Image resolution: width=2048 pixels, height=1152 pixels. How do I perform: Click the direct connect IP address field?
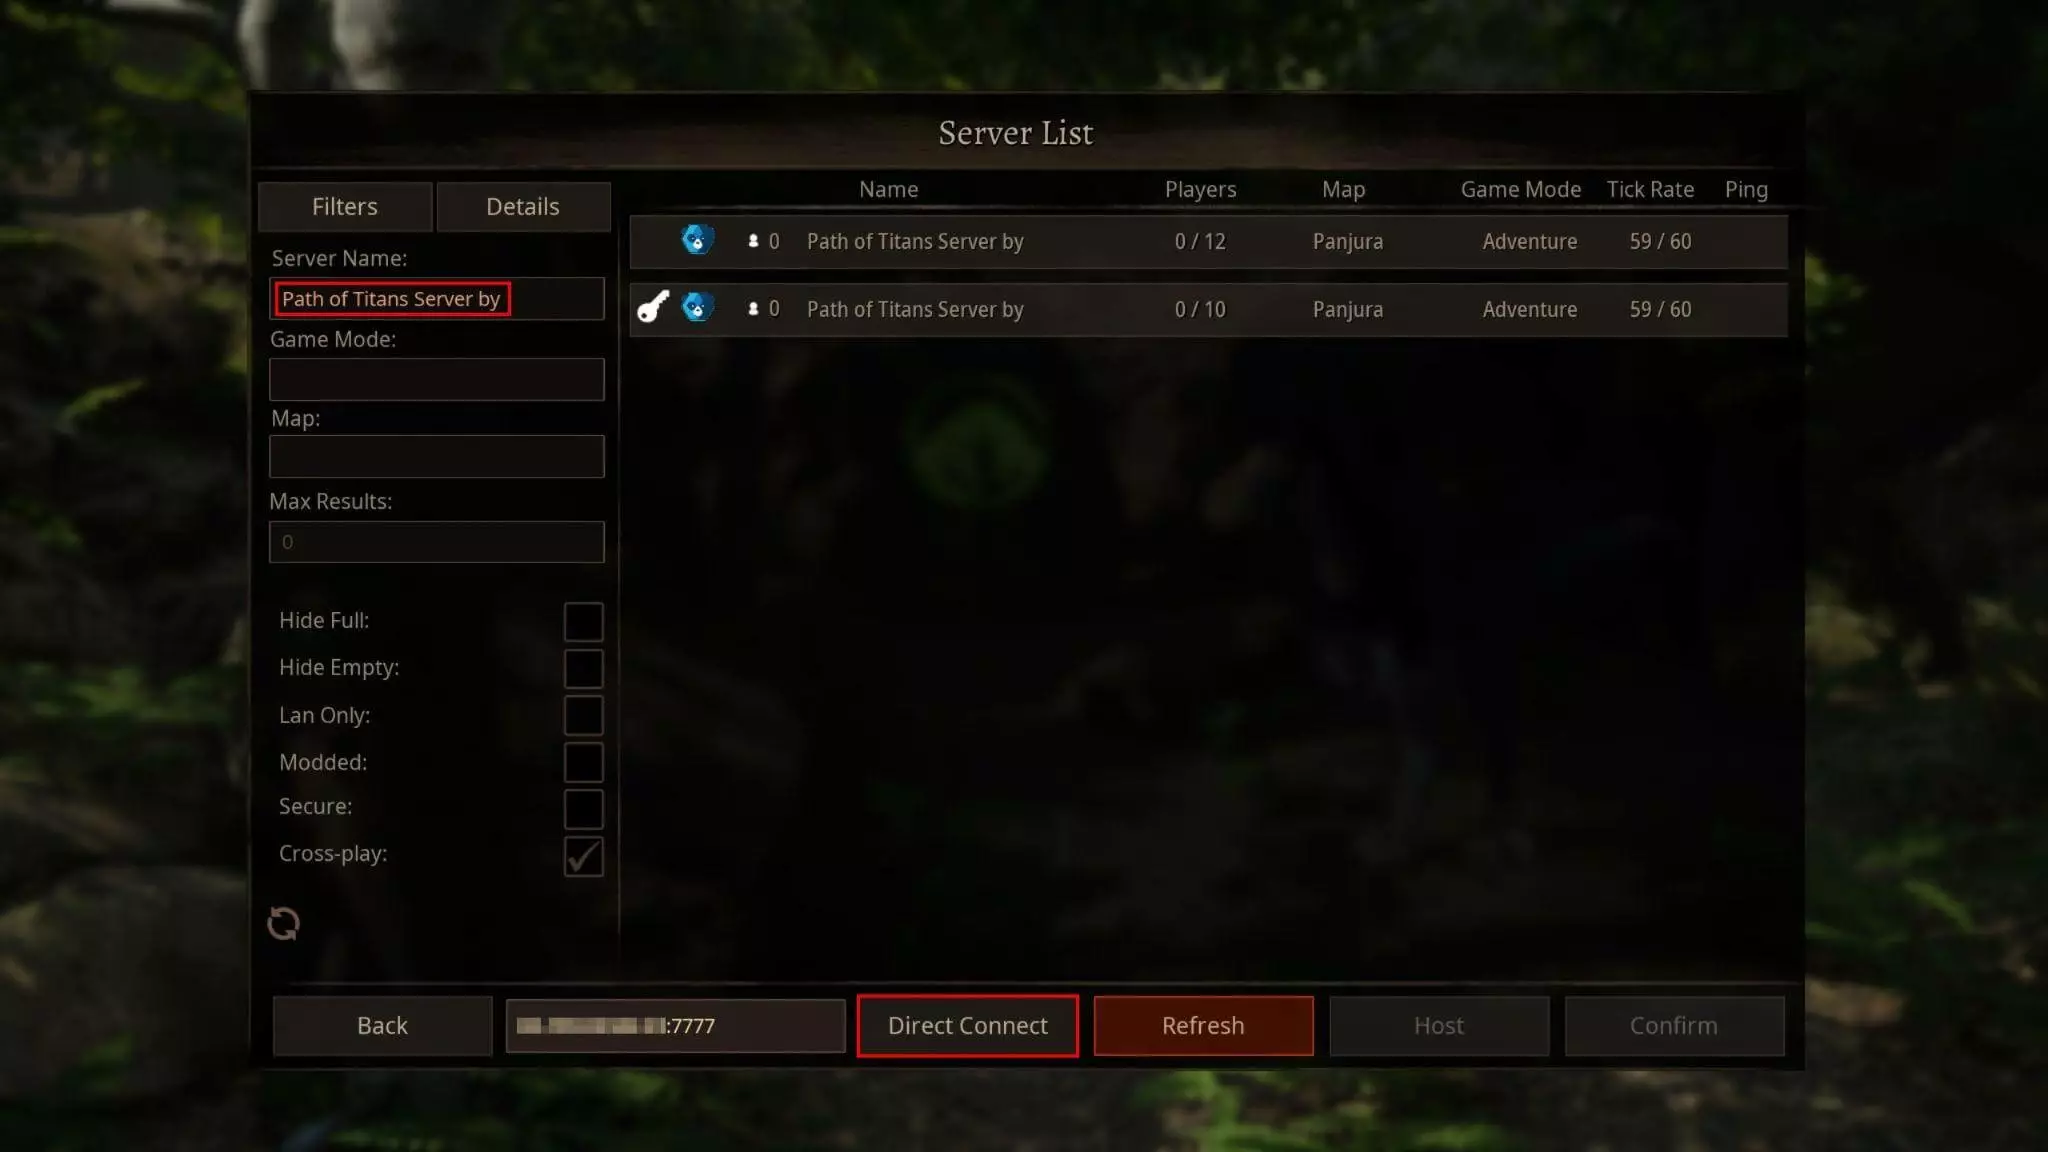coord(675,1025)
